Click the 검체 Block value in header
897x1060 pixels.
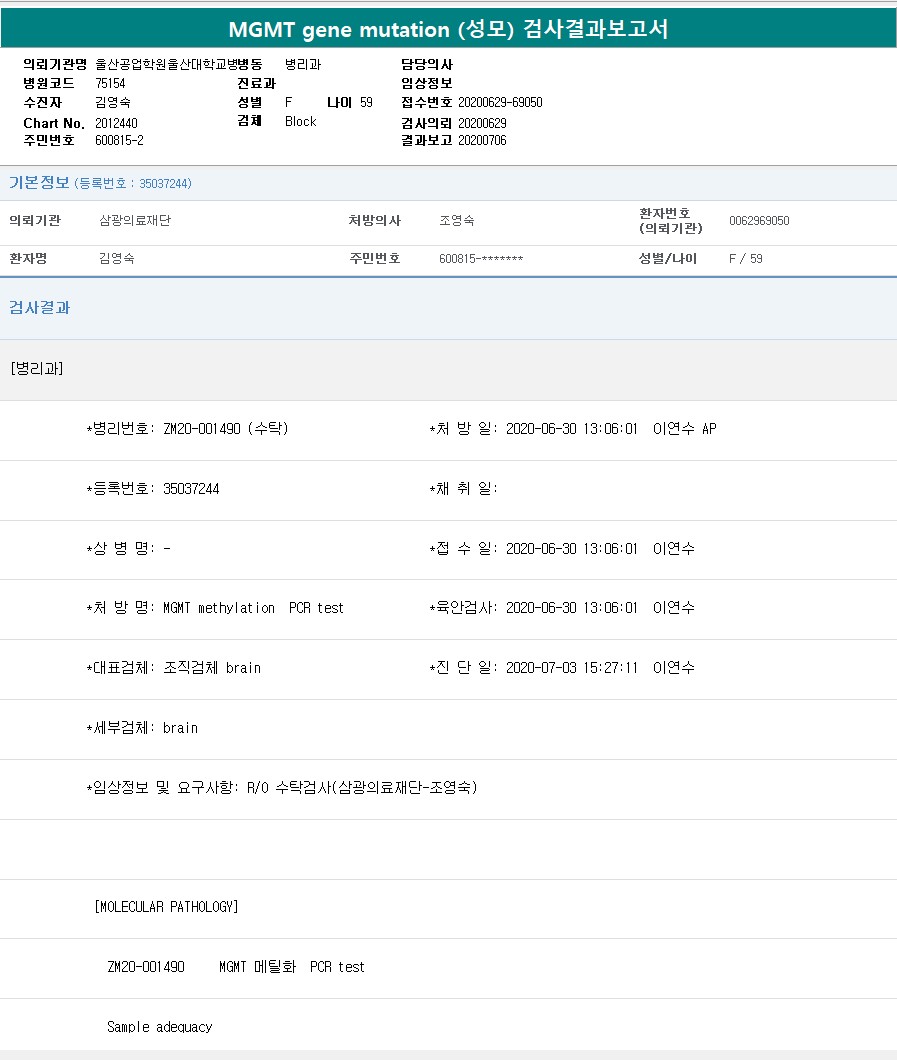[300, 121]
